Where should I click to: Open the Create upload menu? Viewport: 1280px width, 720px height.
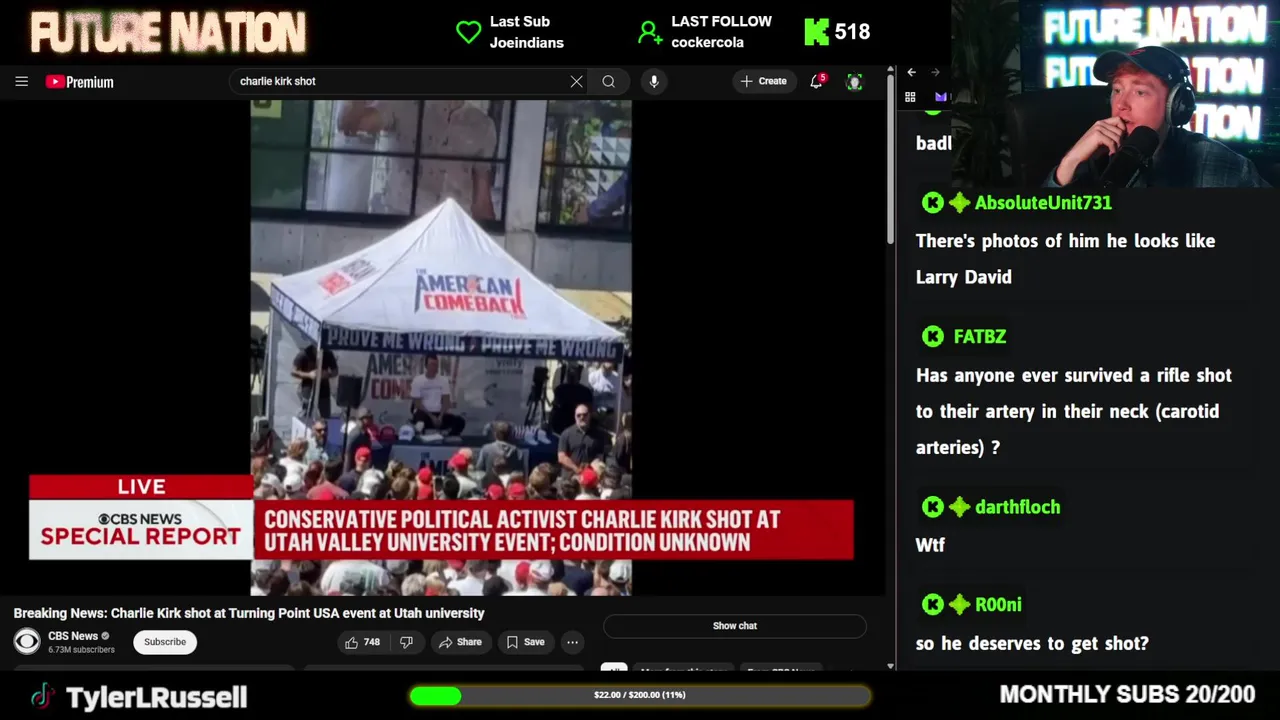[764, 81]
